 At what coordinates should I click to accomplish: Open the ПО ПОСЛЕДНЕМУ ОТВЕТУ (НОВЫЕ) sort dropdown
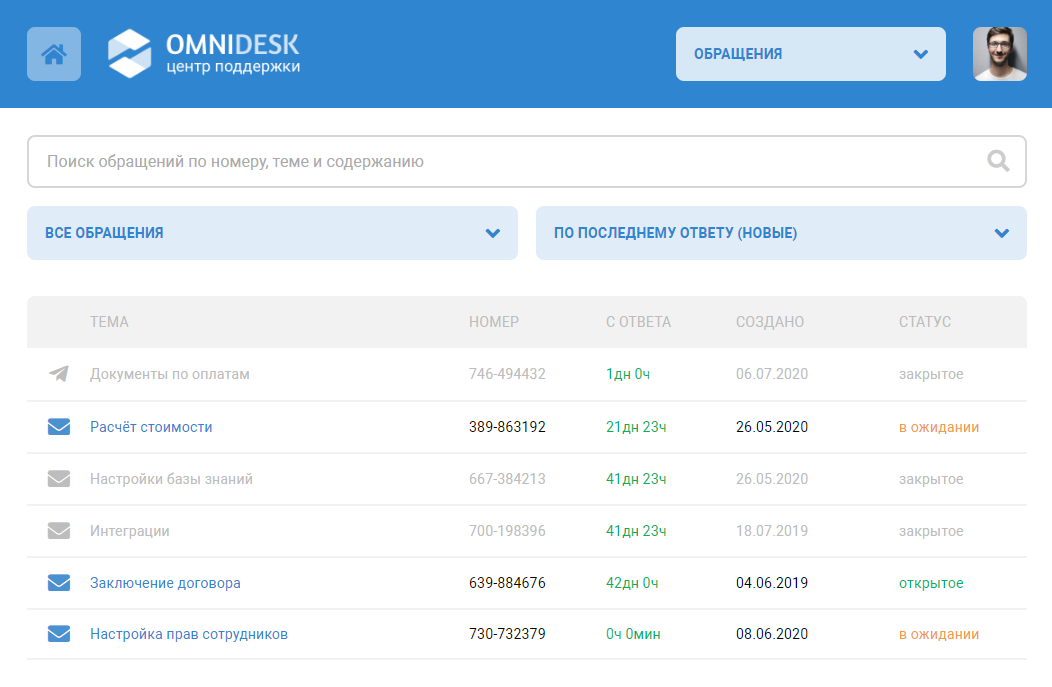(781, 233)
